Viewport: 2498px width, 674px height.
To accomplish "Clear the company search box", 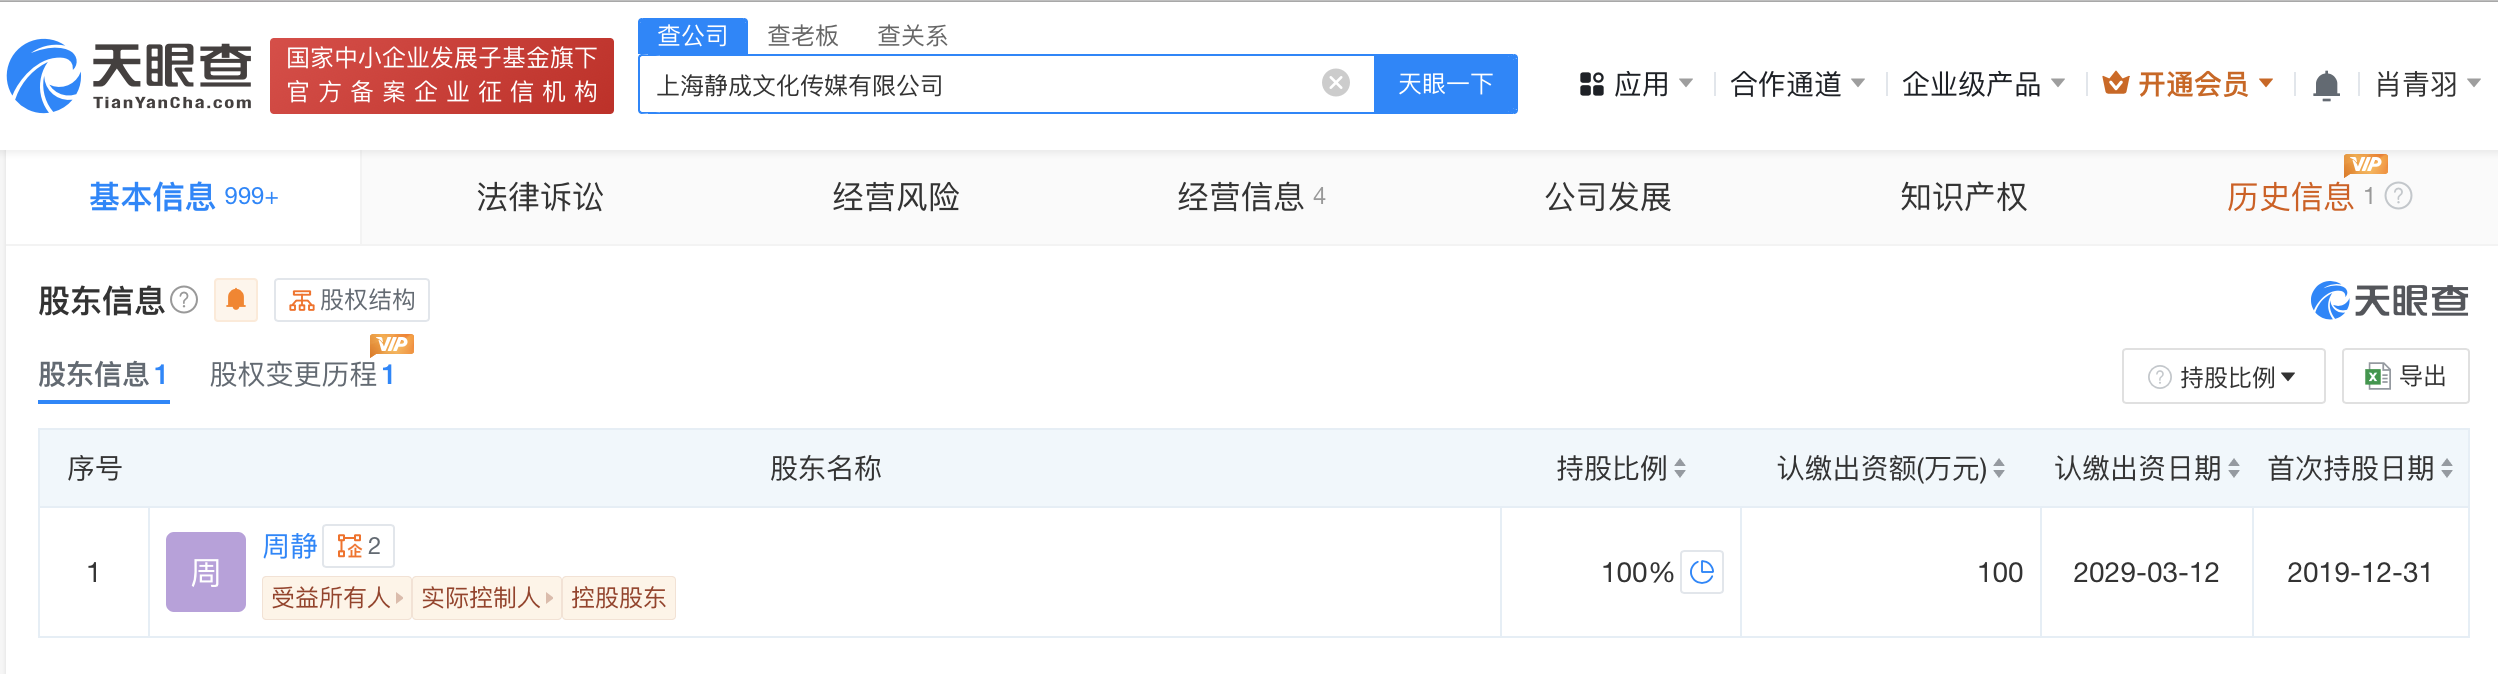I will (x=1335, y=83).
